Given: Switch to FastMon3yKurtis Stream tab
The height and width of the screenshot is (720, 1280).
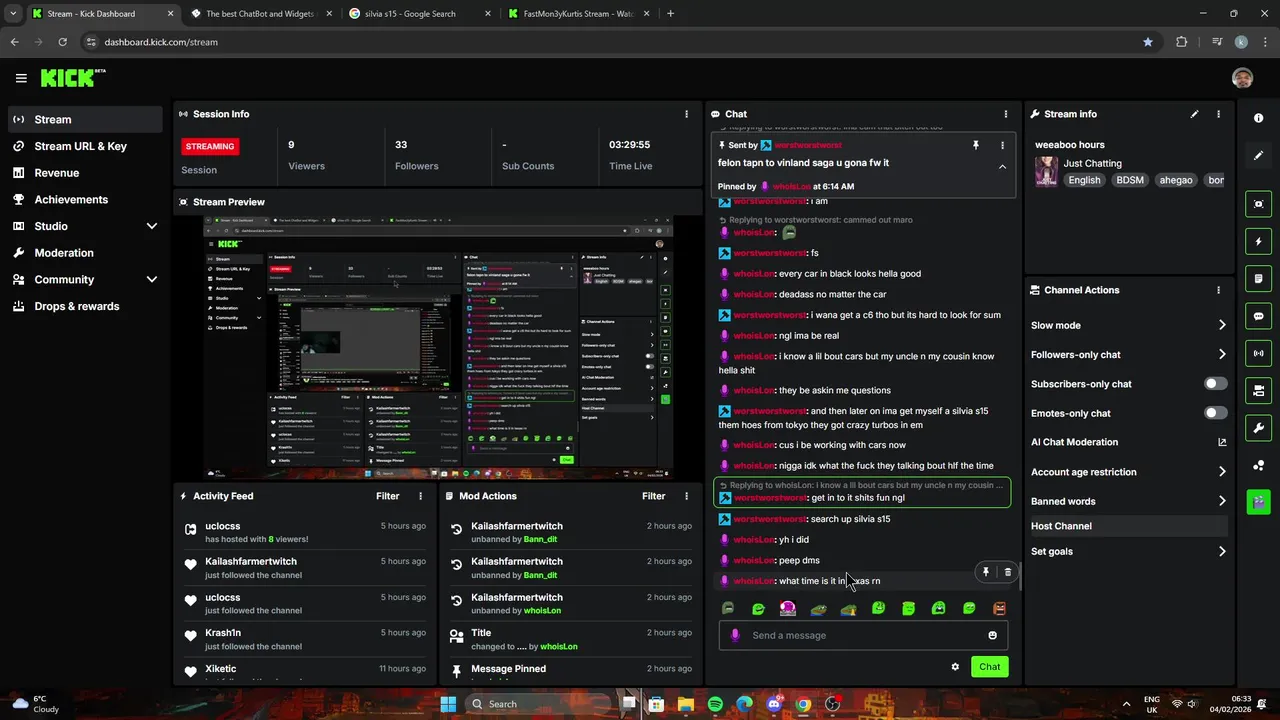Looking at the screenshot, I should coord(578,14).
